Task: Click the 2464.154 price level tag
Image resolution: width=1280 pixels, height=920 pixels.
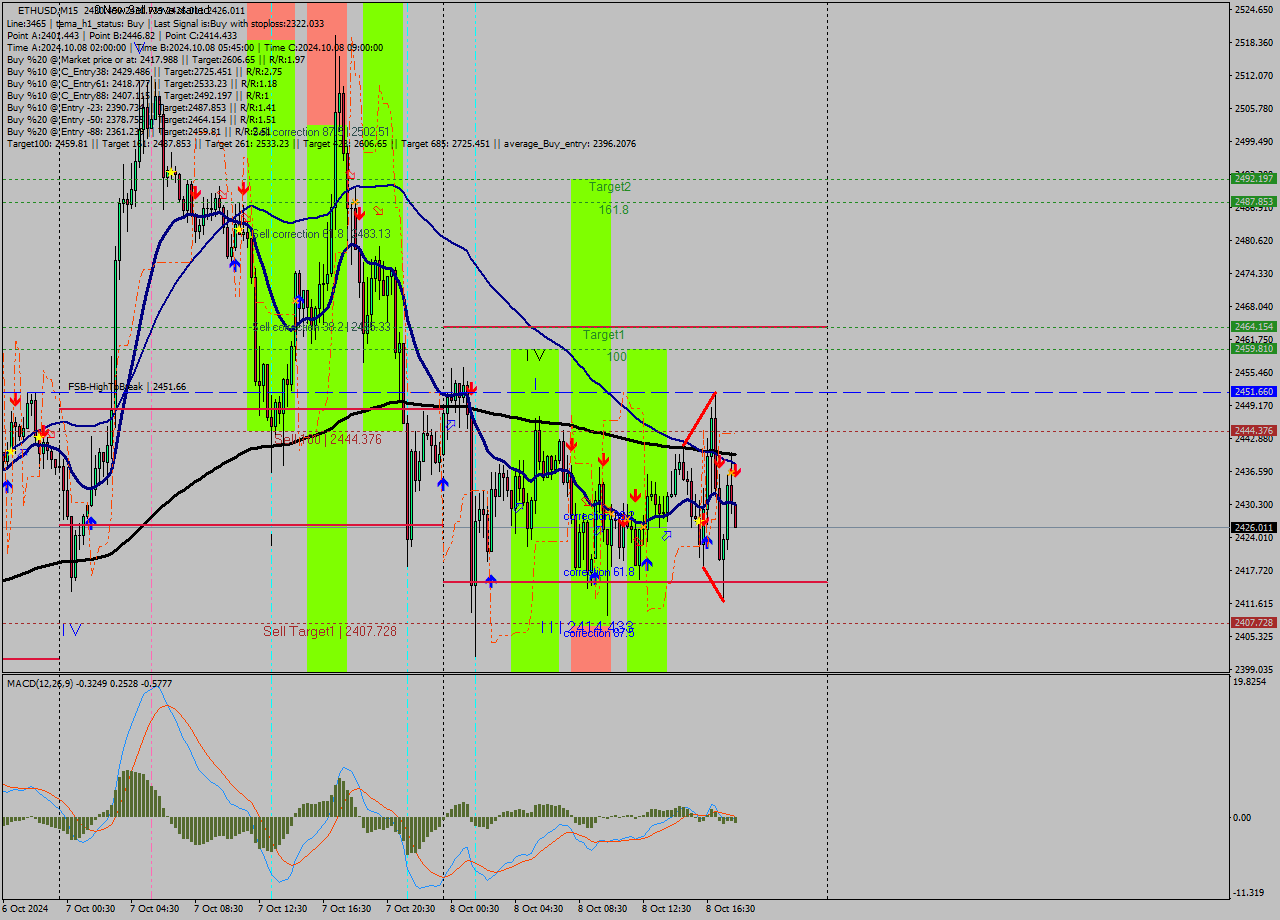Action: [x=1253, y=327]
